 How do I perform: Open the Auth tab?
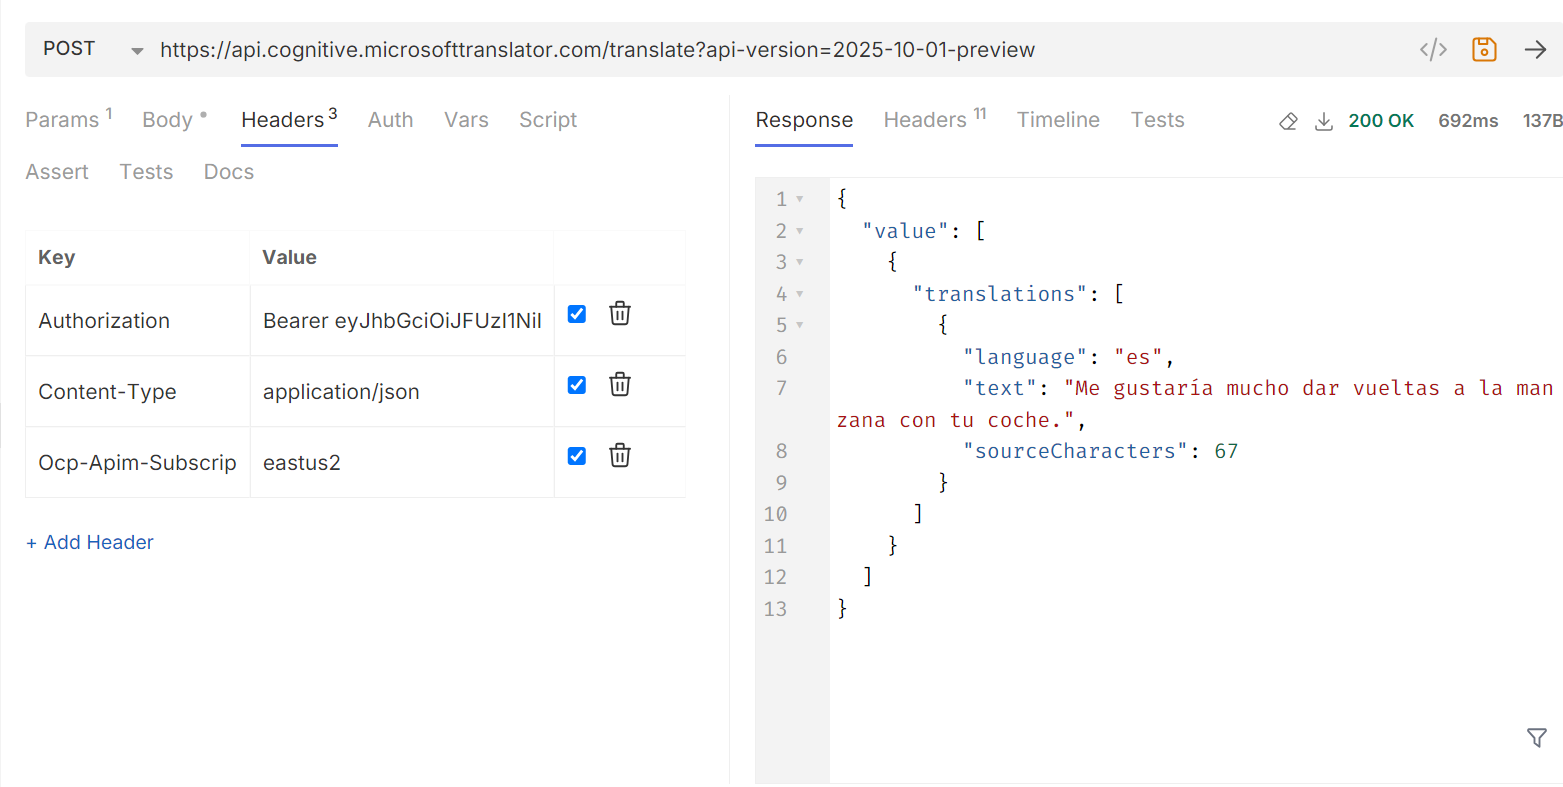pyautogui.click(x=390, y=120)
